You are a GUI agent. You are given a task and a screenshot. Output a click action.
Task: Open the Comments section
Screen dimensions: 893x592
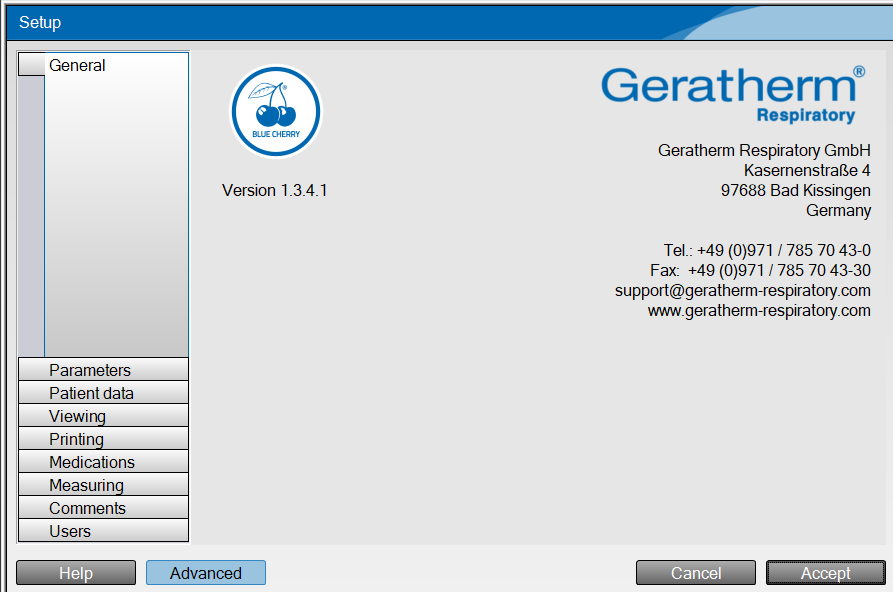tap(103, 508)
